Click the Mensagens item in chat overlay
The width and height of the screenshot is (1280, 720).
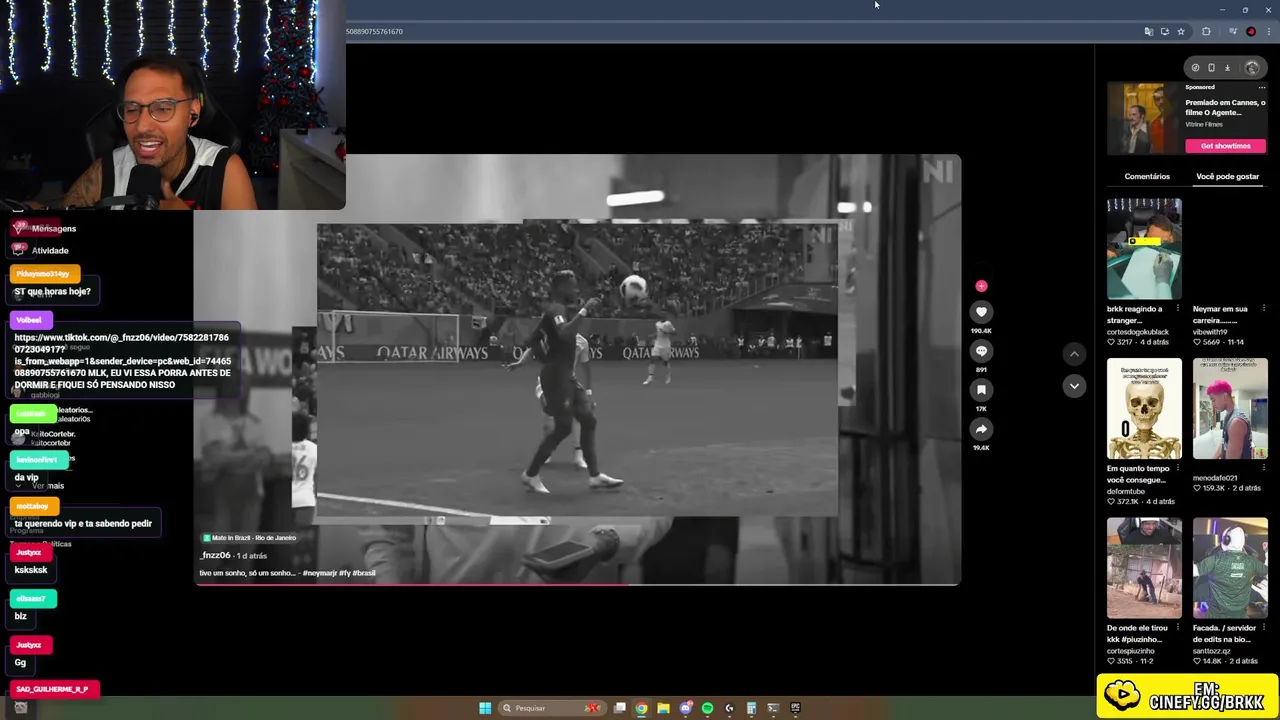(53, 229)
